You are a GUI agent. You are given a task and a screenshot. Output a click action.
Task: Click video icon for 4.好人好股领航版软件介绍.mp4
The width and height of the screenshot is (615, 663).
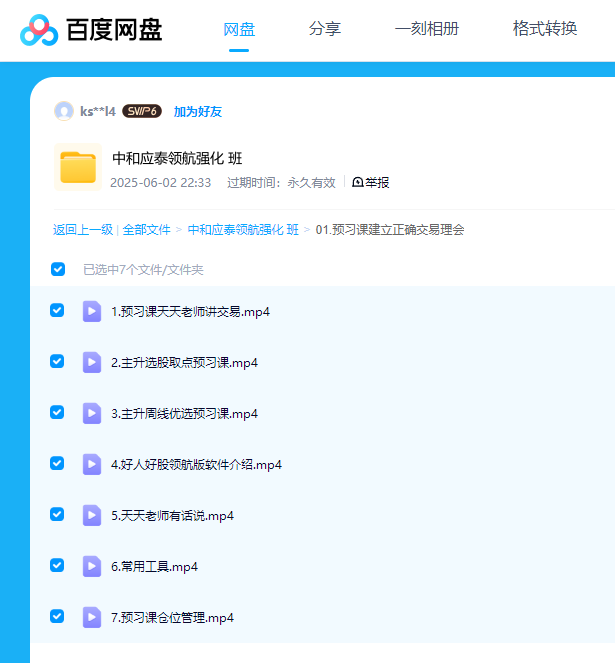92,464
